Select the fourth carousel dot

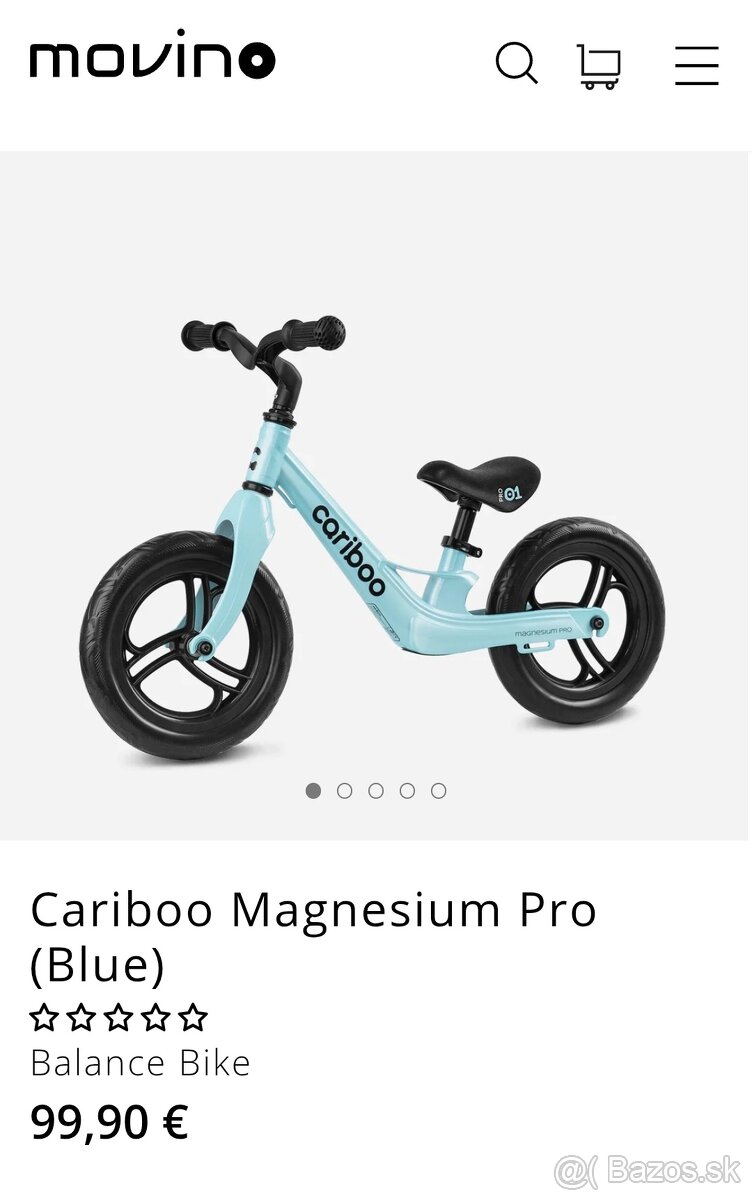click(x=407, y=791)
